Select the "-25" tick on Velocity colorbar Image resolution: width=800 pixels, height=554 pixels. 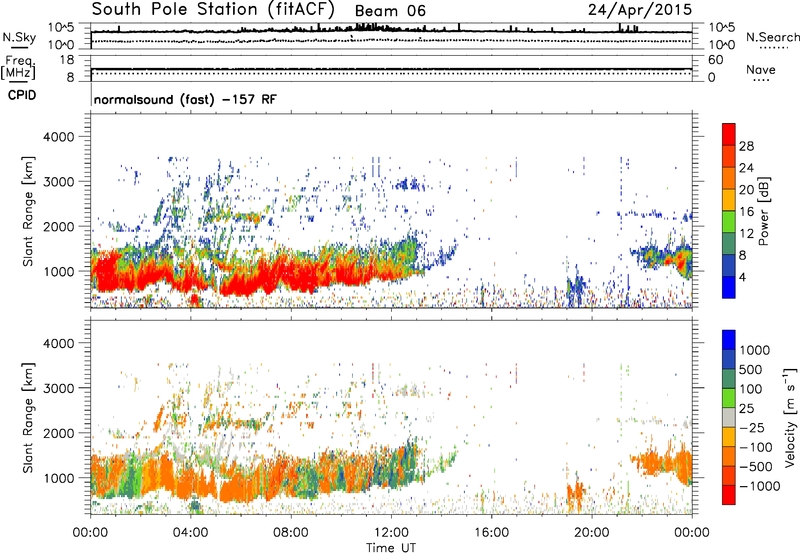(x=752, y=428)
